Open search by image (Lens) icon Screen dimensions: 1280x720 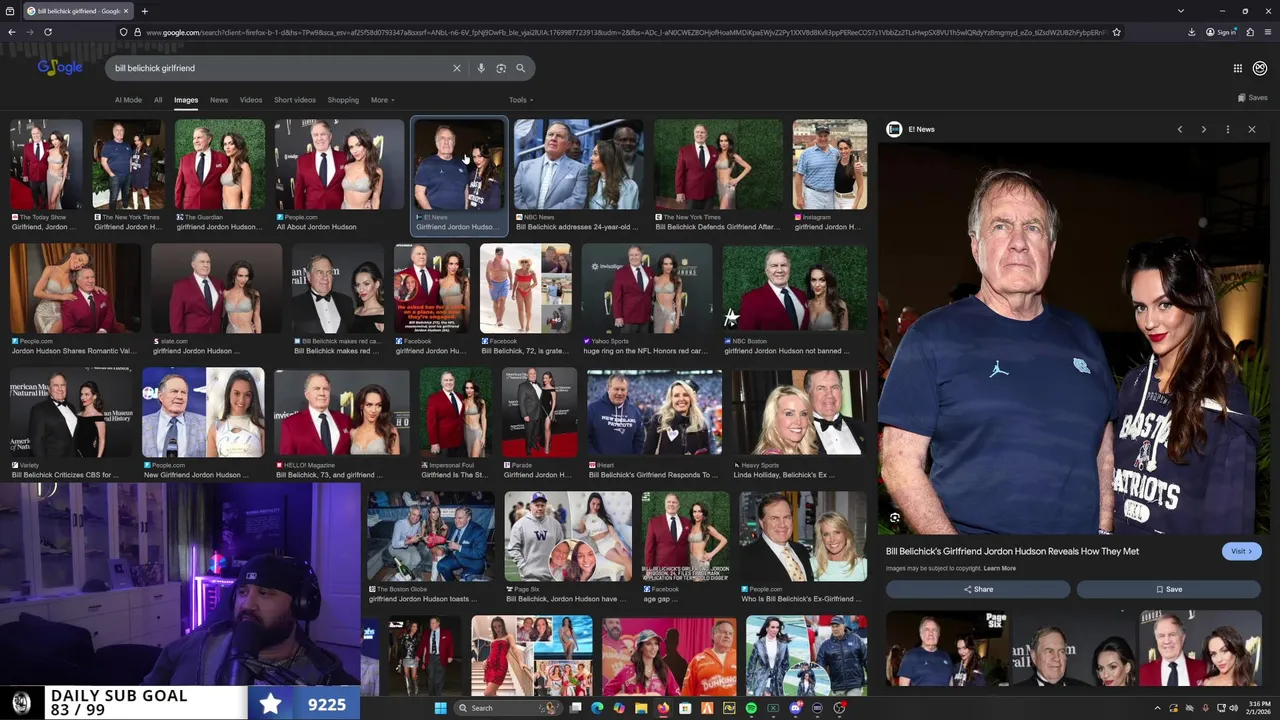coord(501,68)
